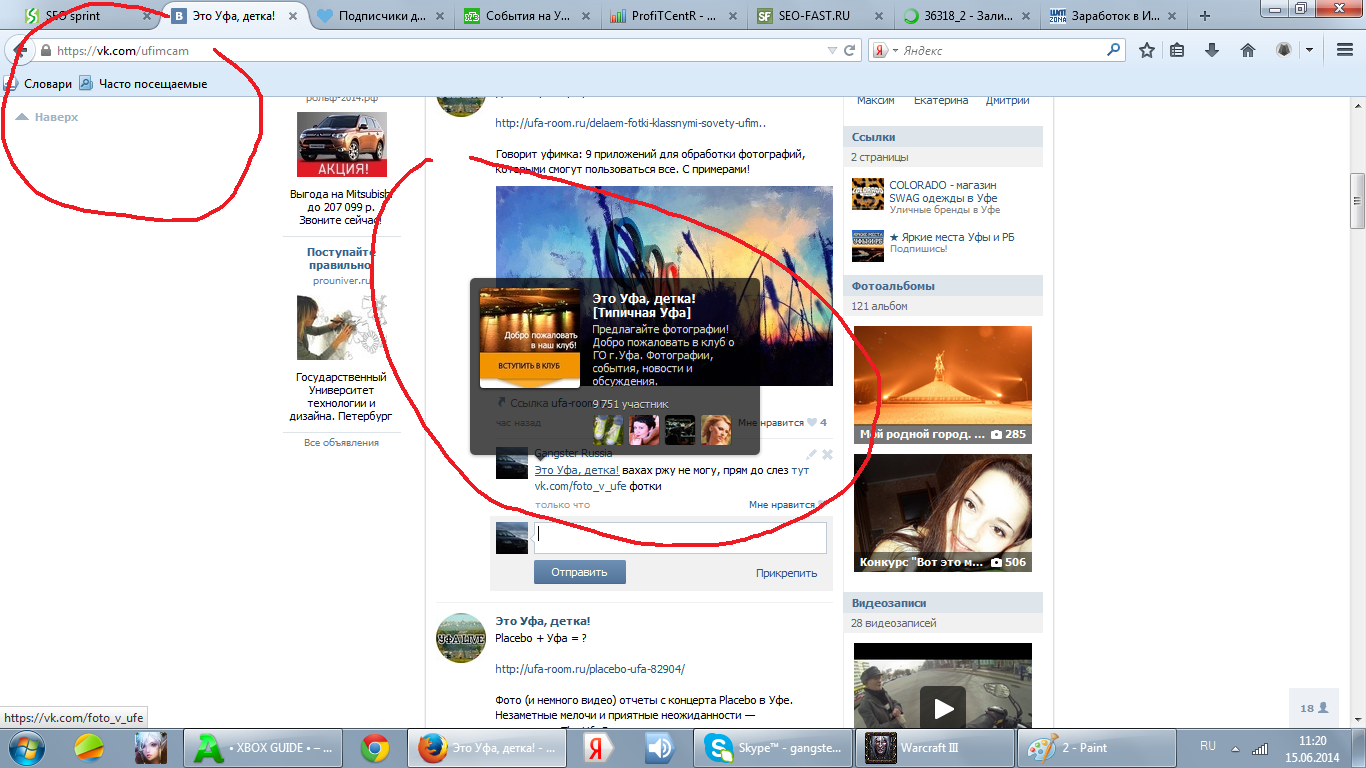Open the 2 - Paint taskbar window
Screen dimensions: 1366x768
coord(1098,748)
